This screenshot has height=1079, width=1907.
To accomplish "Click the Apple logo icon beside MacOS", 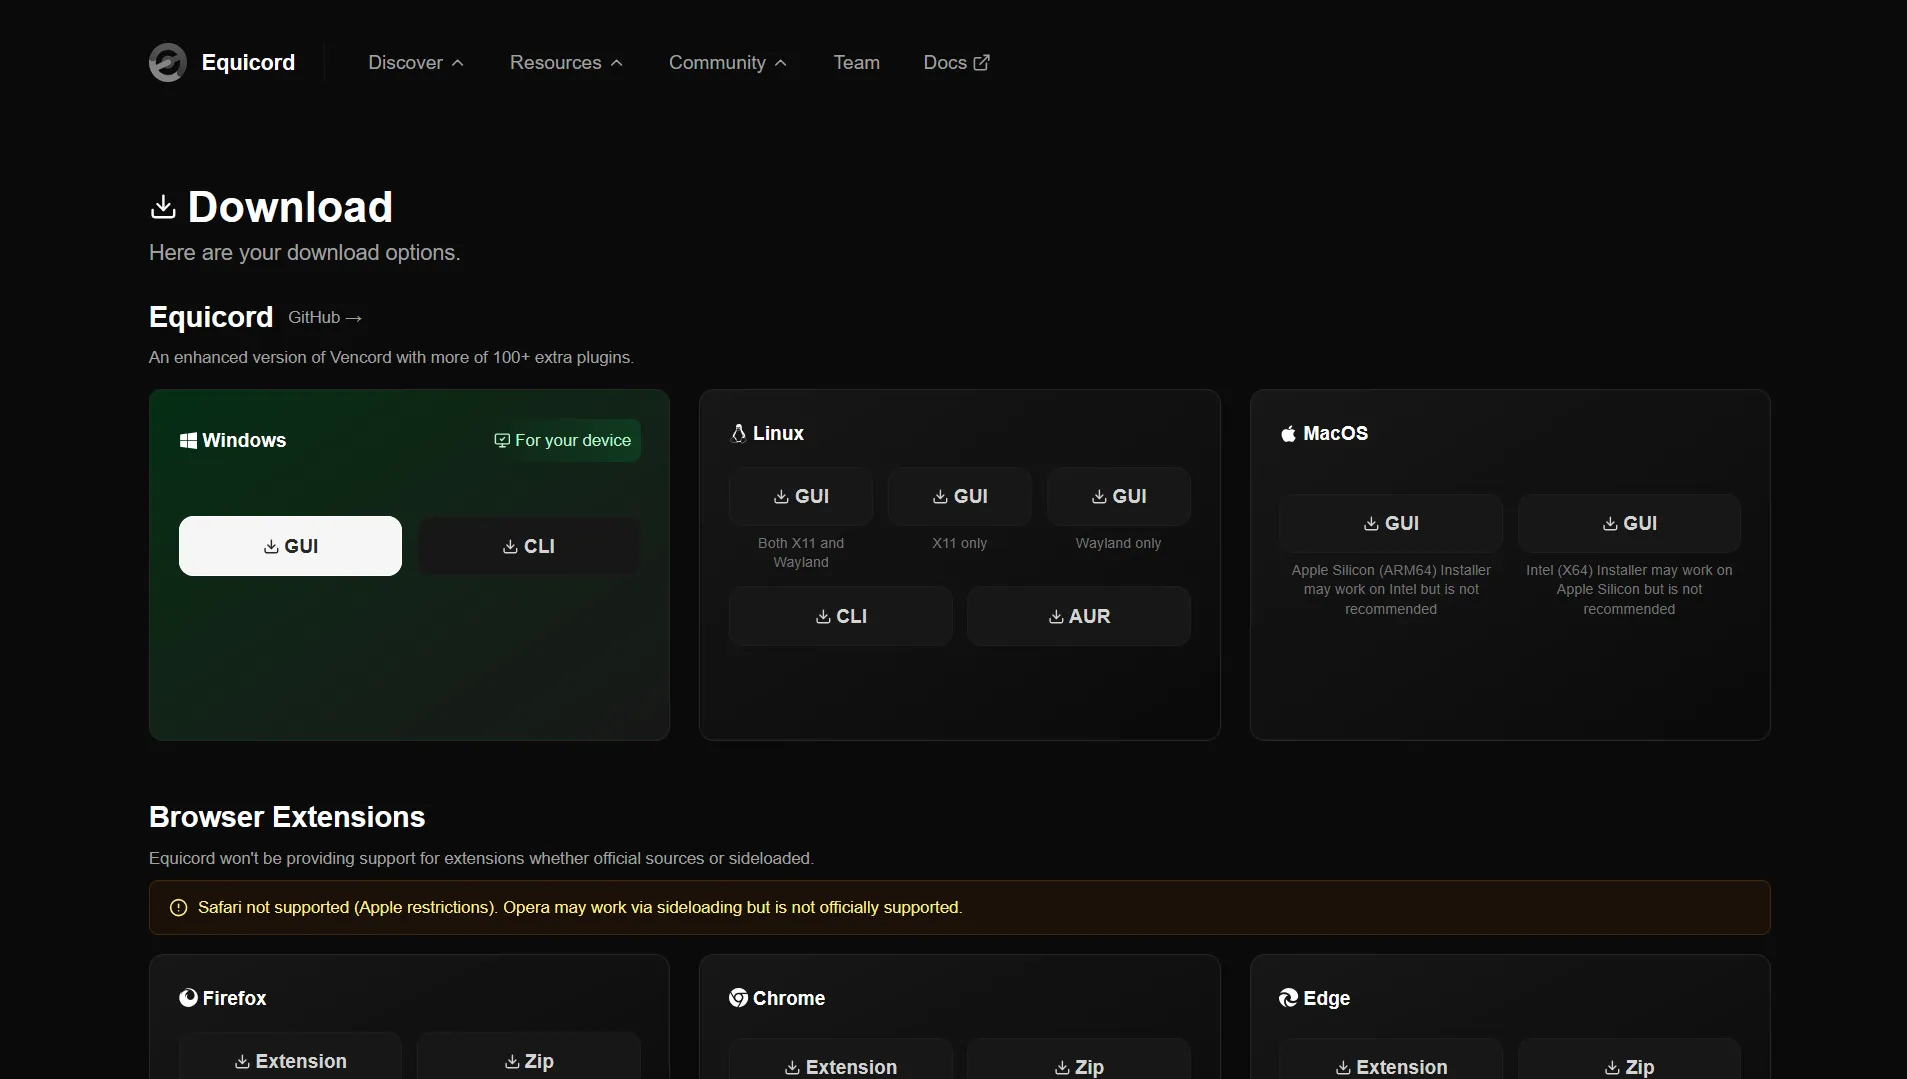I will point(1289,433).
